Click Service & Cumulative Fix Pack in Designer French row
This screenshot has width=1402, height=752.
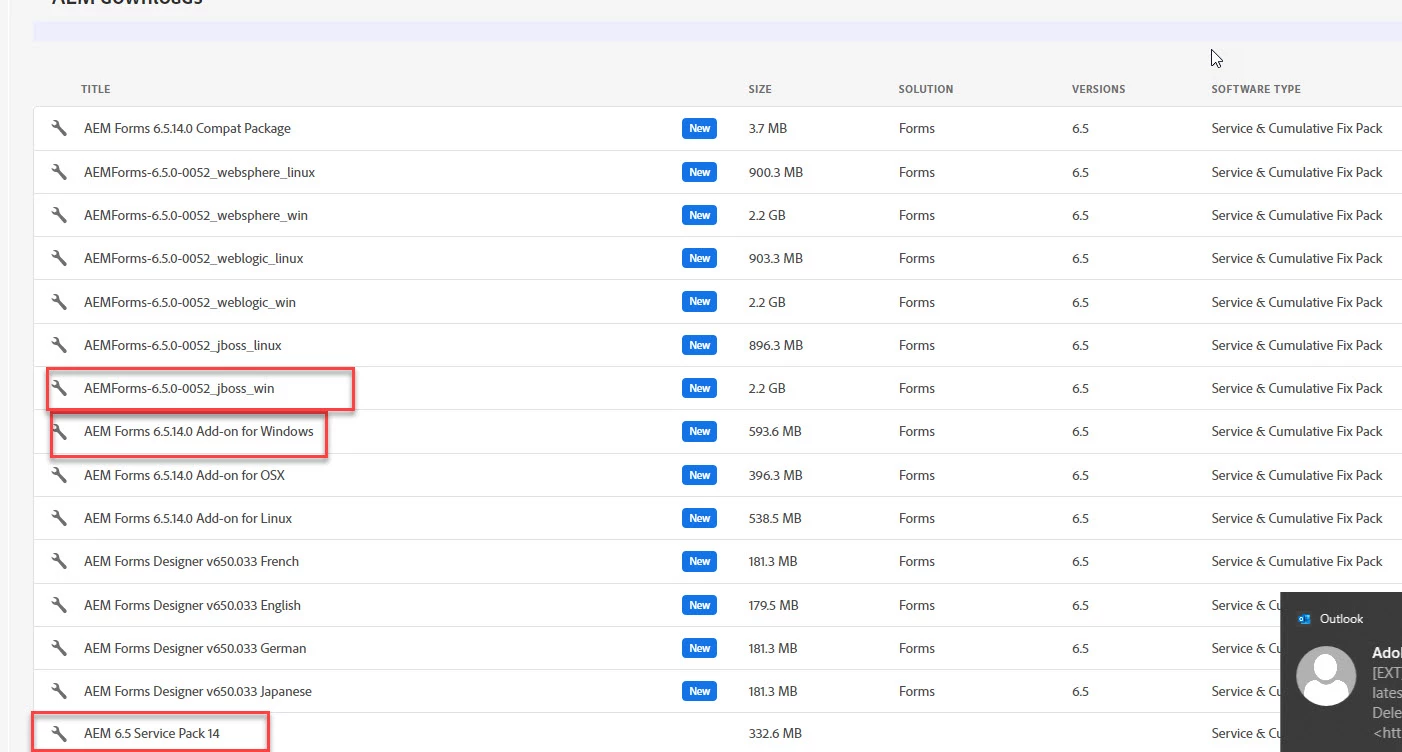(1297, 561)
